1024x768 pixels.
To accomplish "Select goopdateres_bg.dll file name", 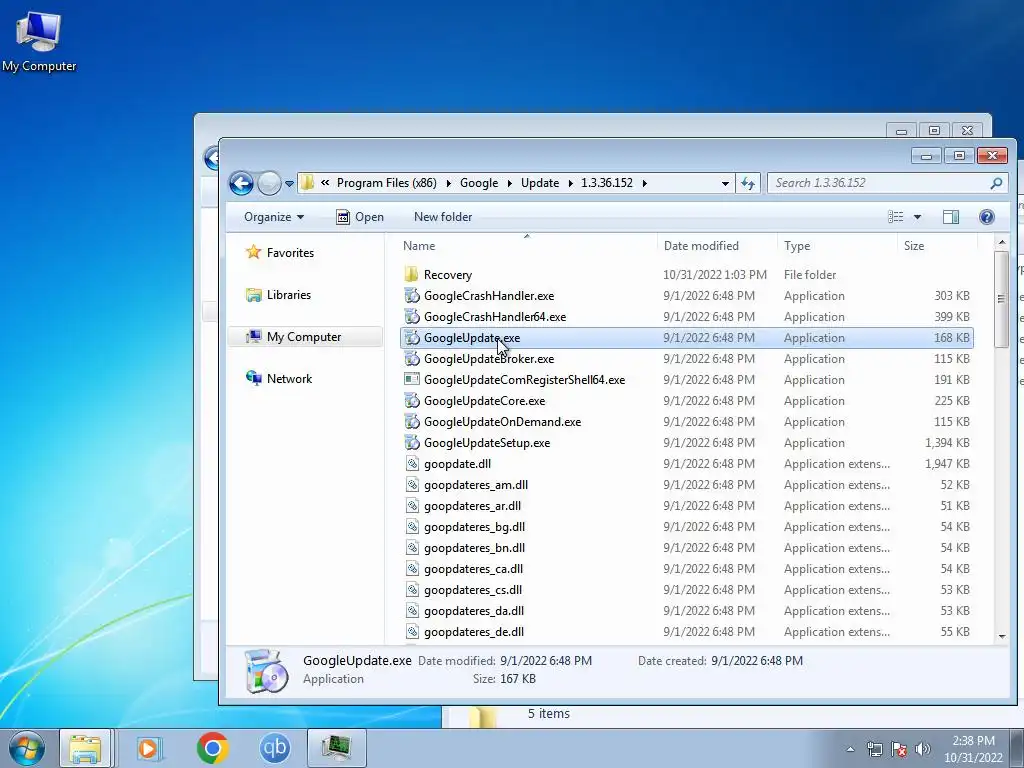I will pos(474,526).
